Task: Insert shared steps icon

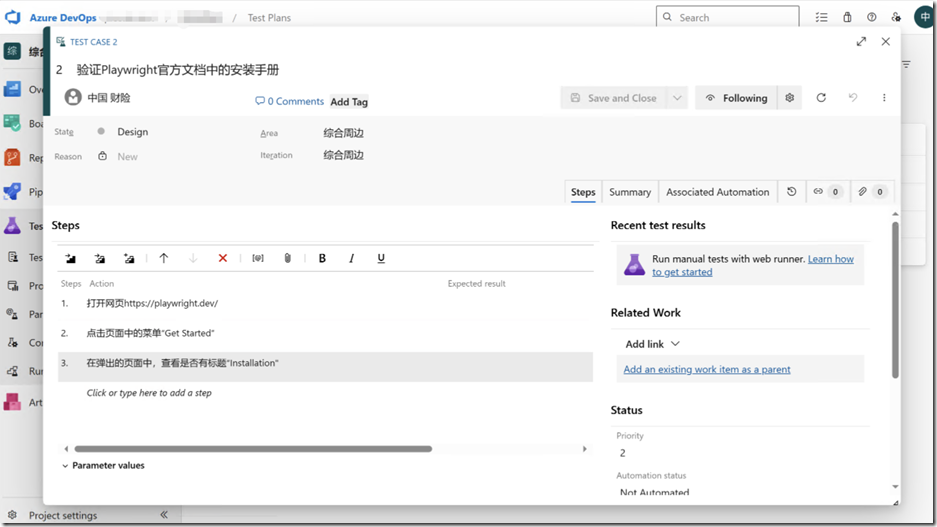Action: 100,258
